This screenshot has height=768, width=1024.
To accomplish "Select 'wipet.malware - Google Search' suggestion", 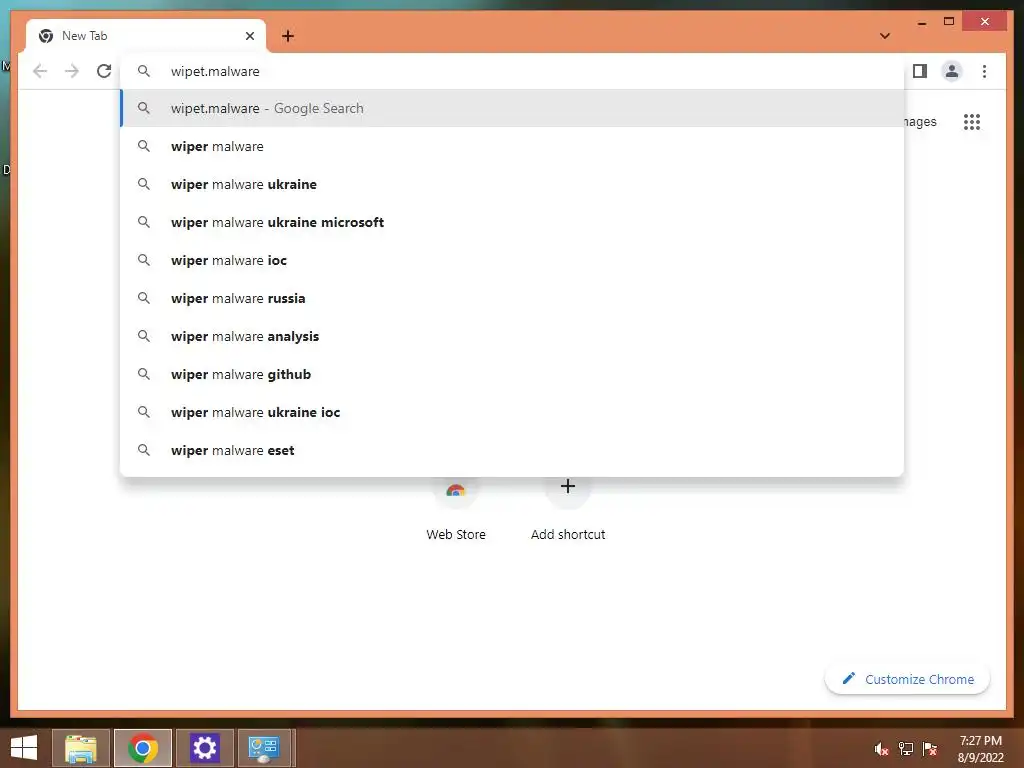I will pos(513,108).
